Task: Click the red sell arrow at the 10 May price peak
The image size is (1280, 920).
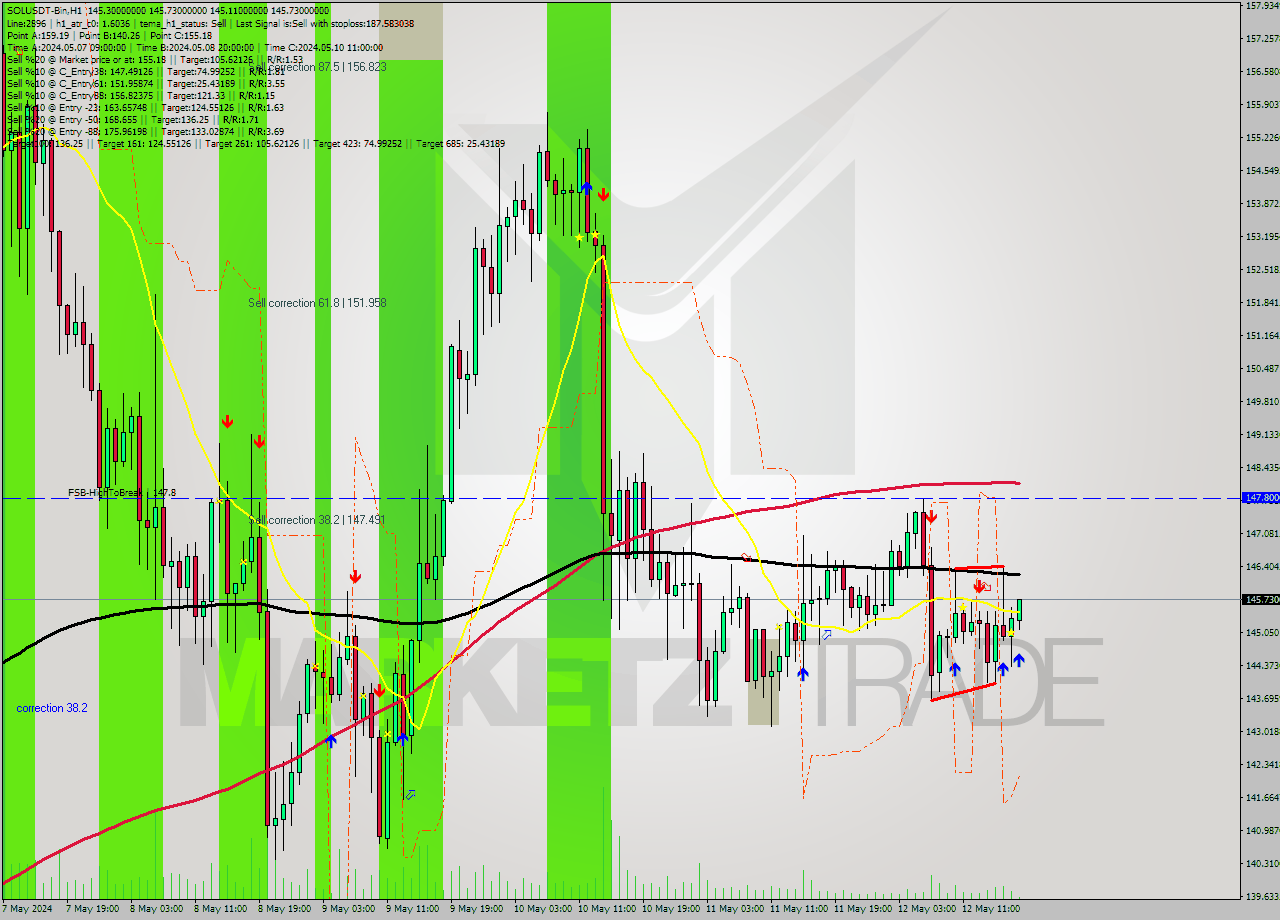Action: point(603,195)
